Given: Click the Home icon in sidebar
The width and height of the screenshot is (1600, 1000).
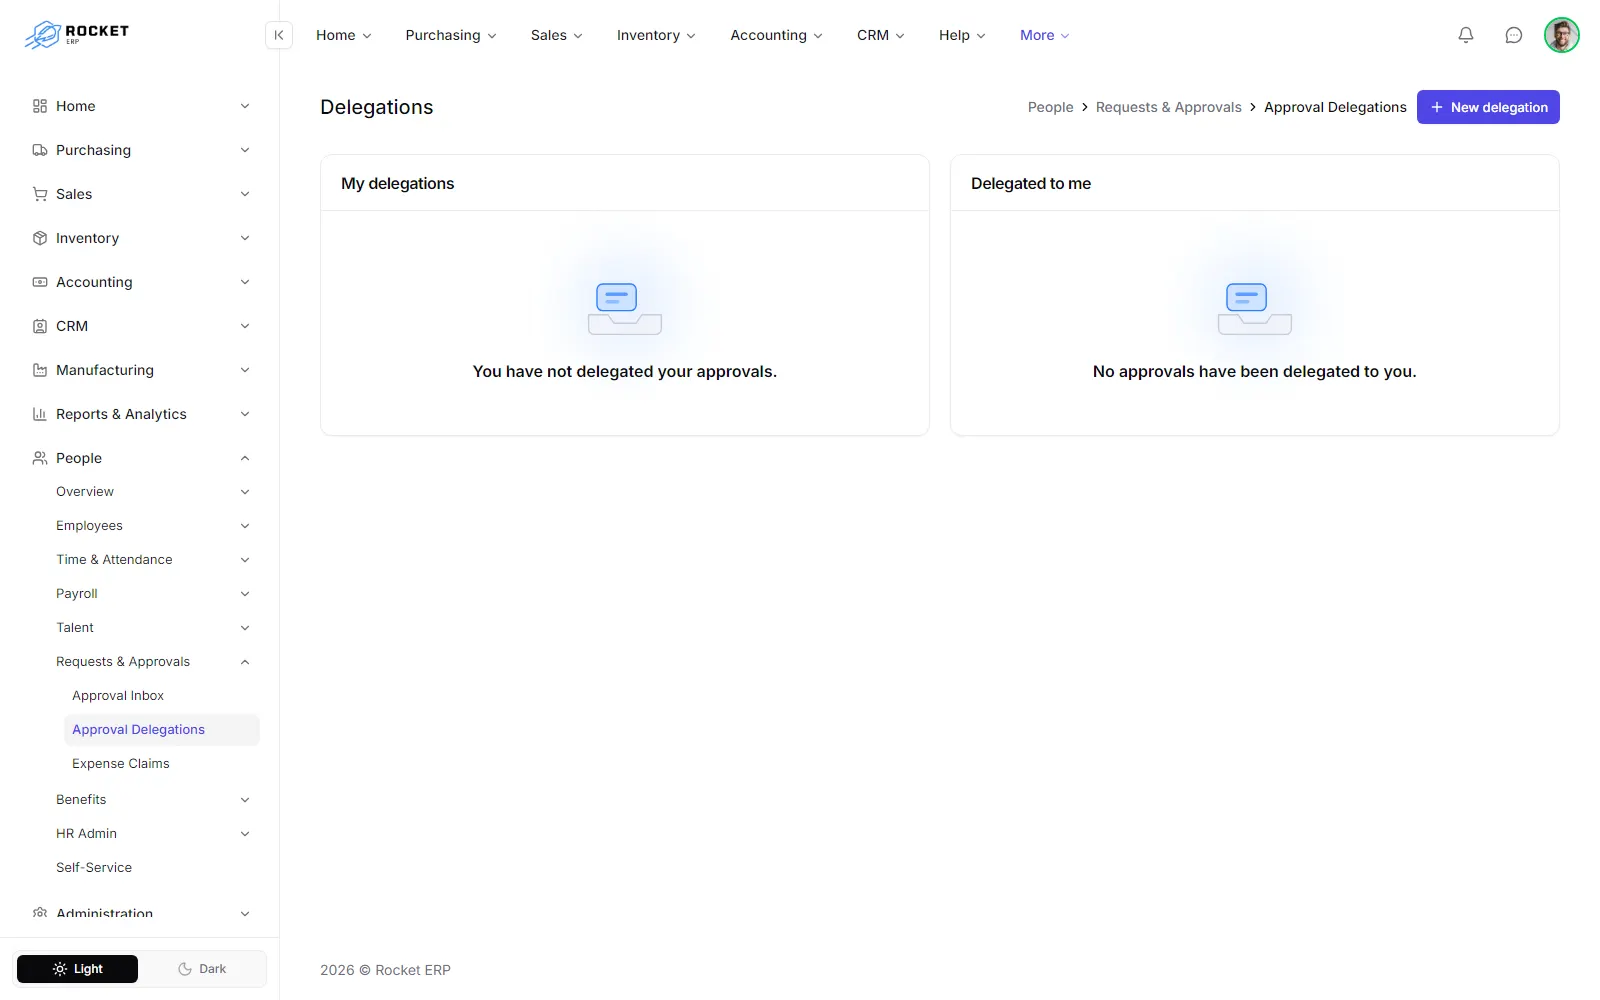Looking at the screenshot, I should pos(40,106).
